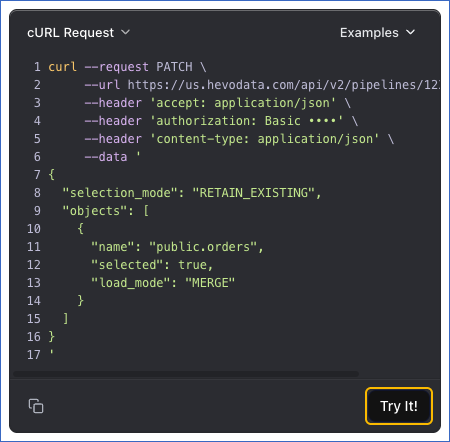Click the "objects": [ line
This screenshot has height=442, width=450.
106,211
